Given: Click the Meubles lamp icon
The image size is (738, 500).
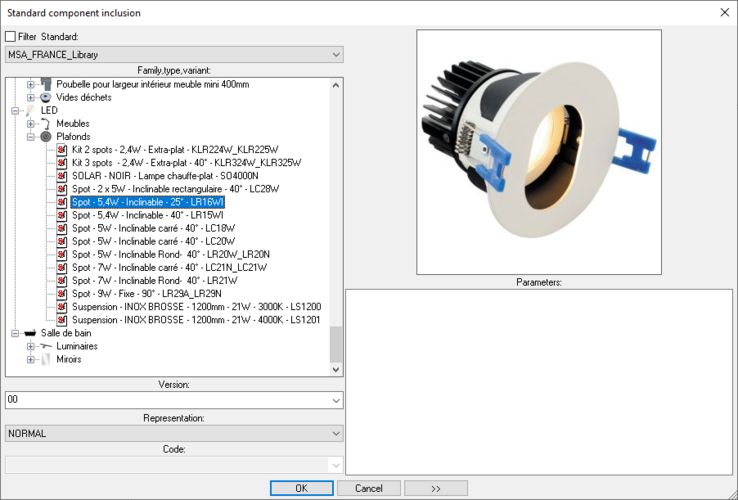Looking at the screenshot, I should (45, 123).
